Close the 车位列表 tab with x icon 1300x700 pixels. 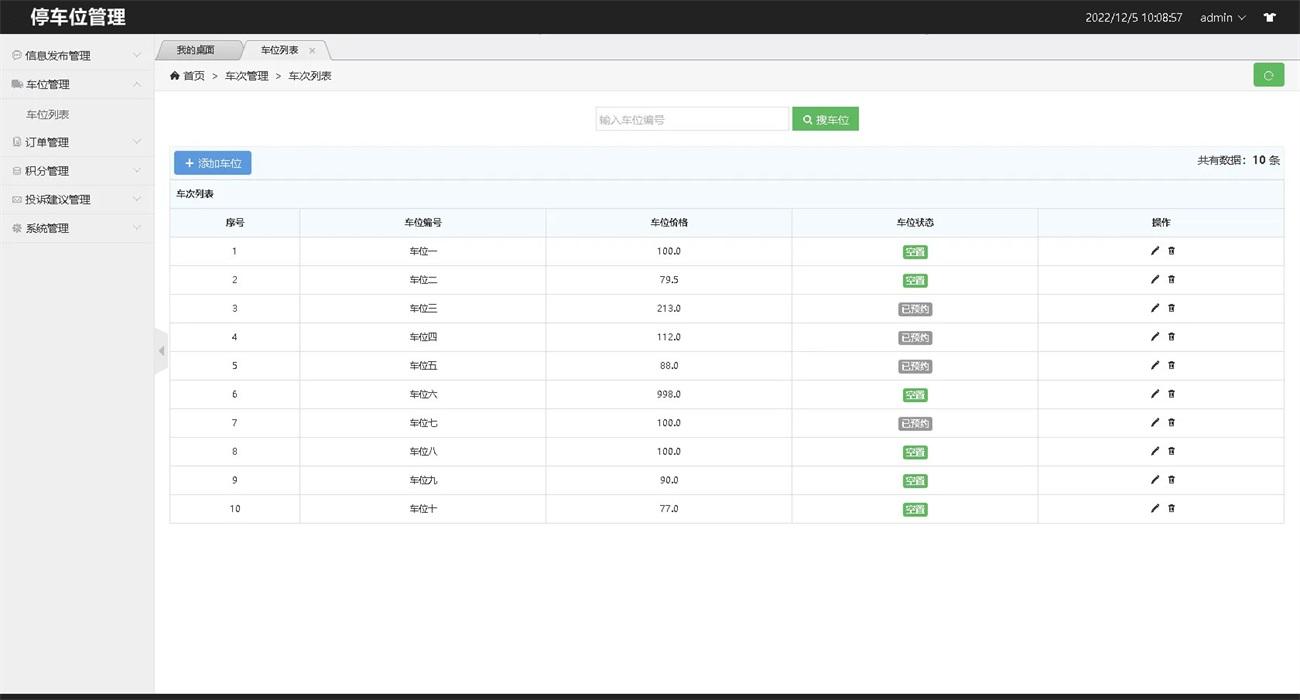[x=312, y=50]
